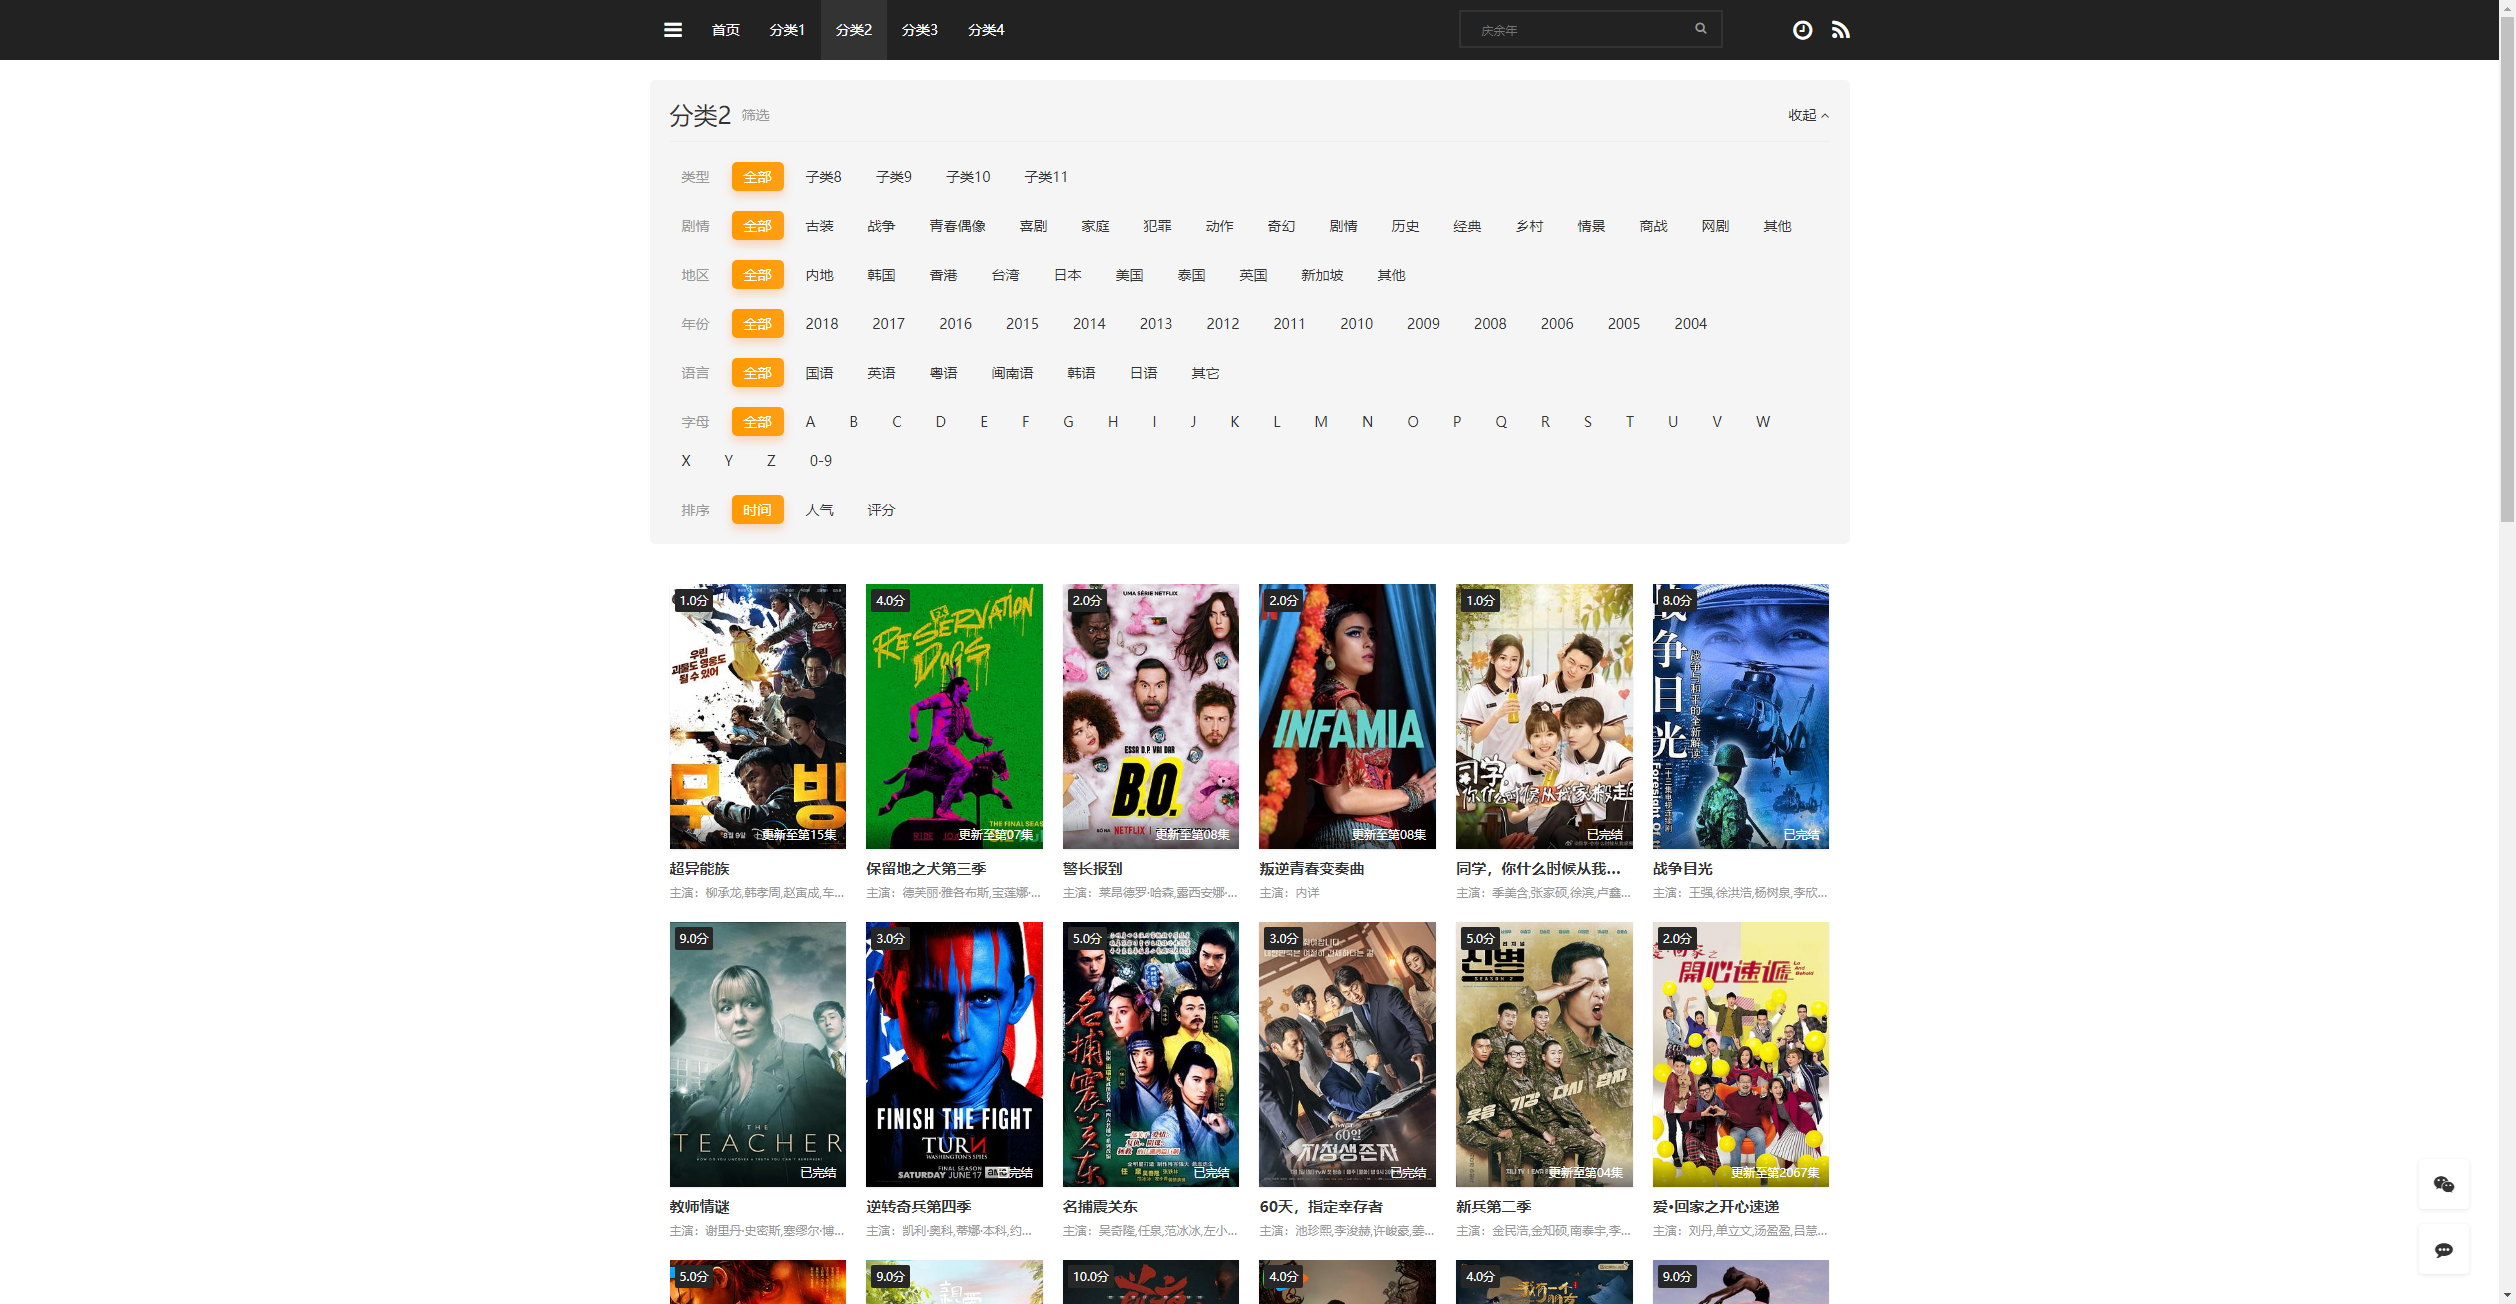Viewport: 2516px width, 1304px height.
Task: Filter language by 英语
Action: (x=881, y=373)
